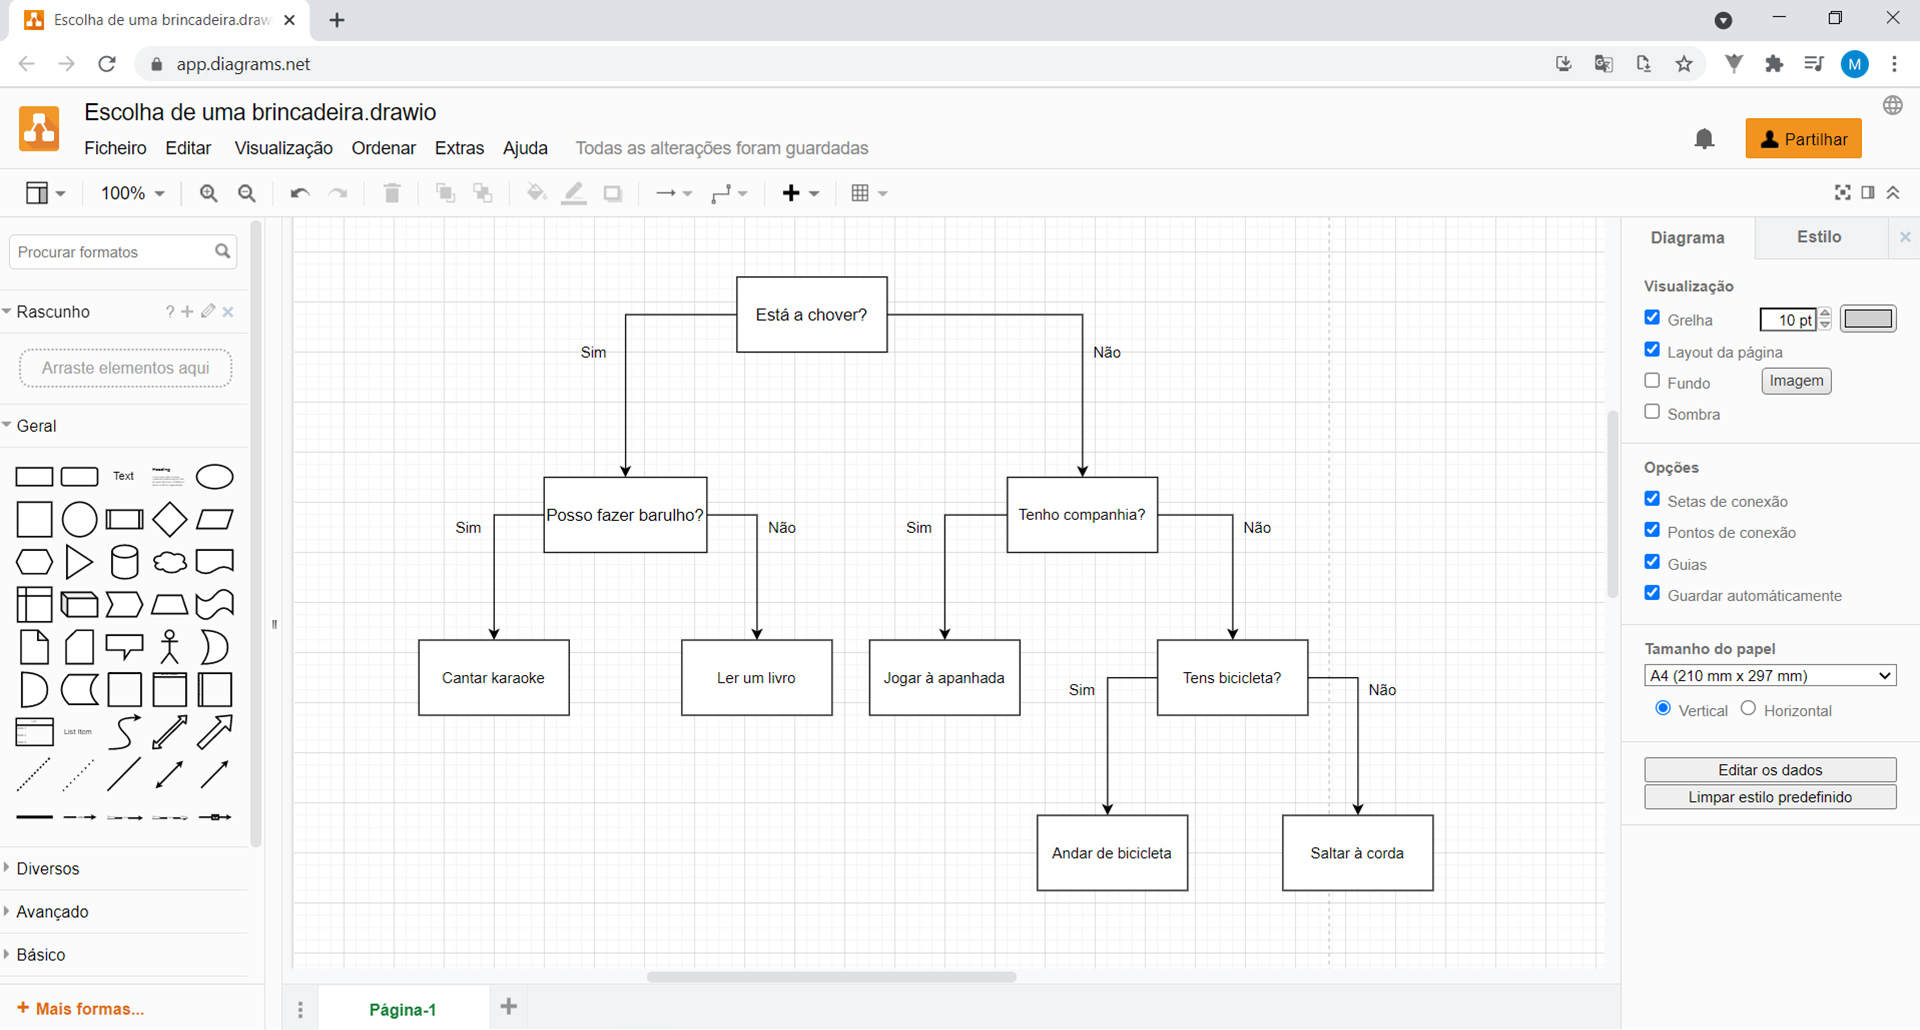Select the ellipse shape in Geral
The image size is (1920, 1030).
(x=214, y=477)
